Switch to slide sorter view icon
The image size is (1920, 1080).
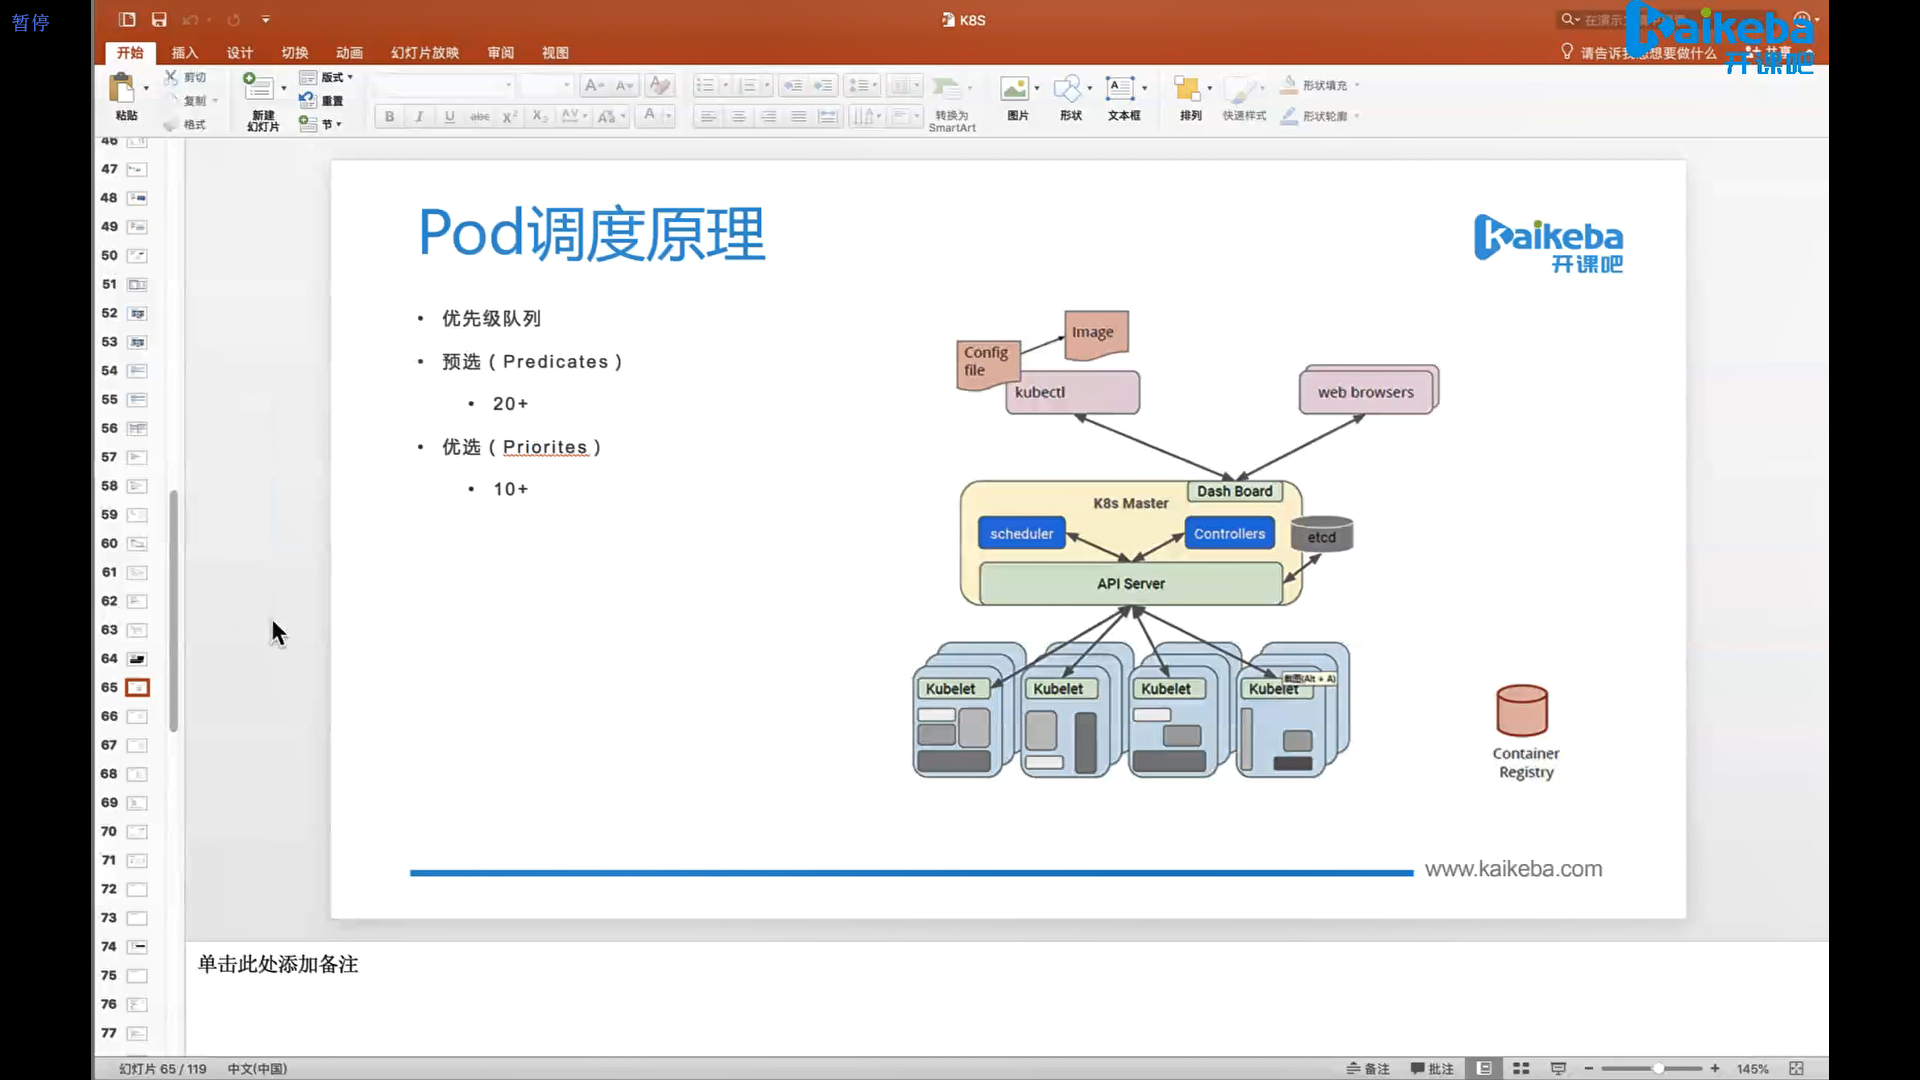click(1521, 1068)
